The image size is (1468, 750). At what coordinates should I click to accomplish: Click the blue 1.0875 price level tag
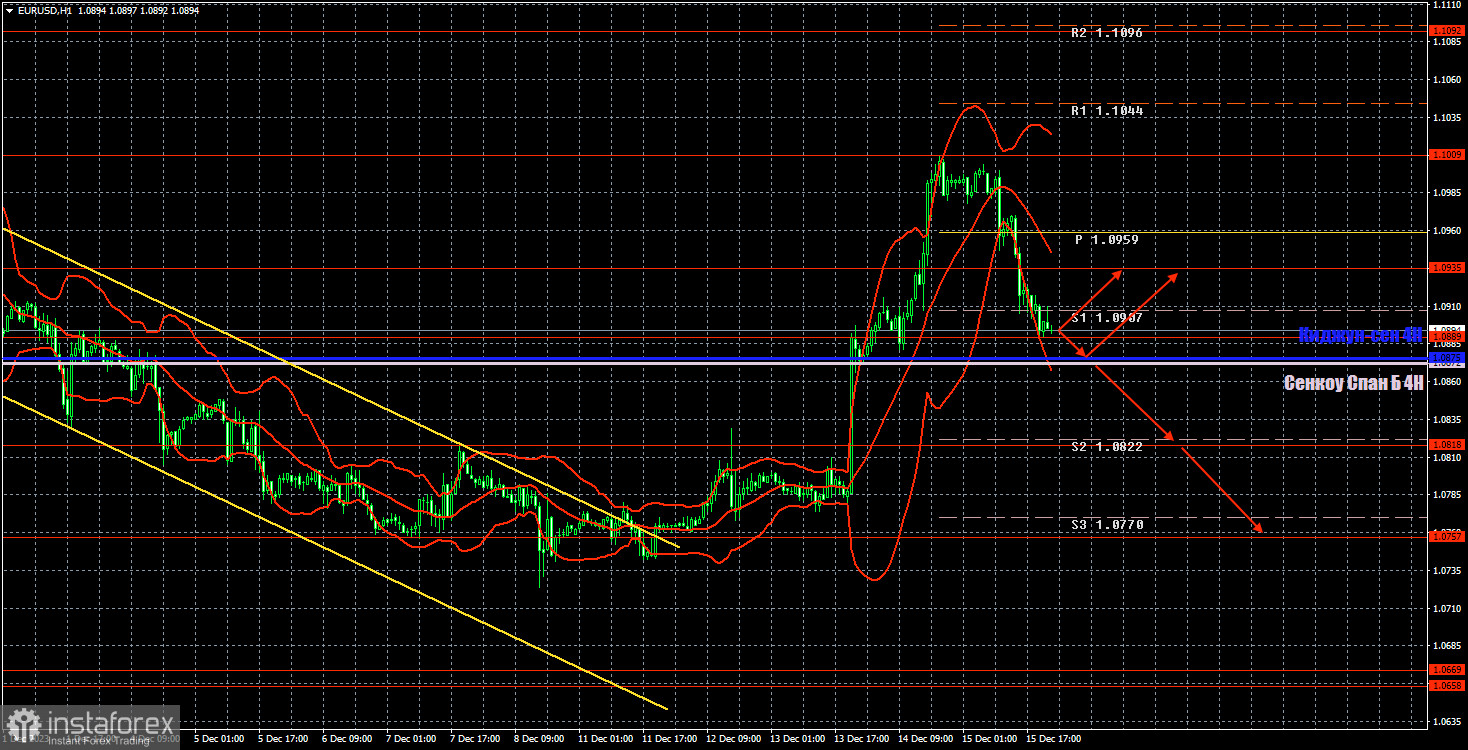[1448, 357]
